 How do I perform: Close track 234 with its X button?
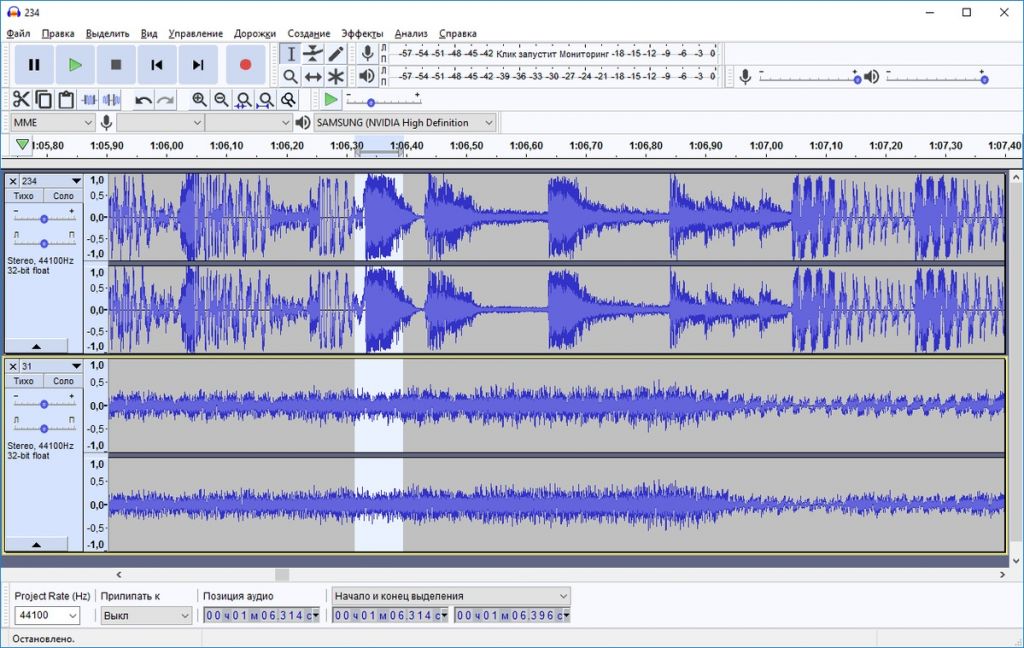click(13, 181)
